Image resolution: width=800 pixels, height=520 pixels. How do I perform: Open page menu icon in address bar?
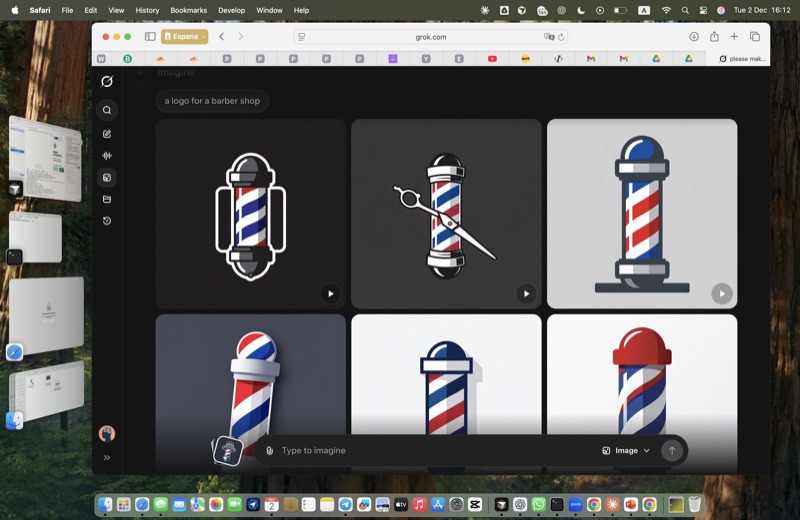(x=302, y=37)
